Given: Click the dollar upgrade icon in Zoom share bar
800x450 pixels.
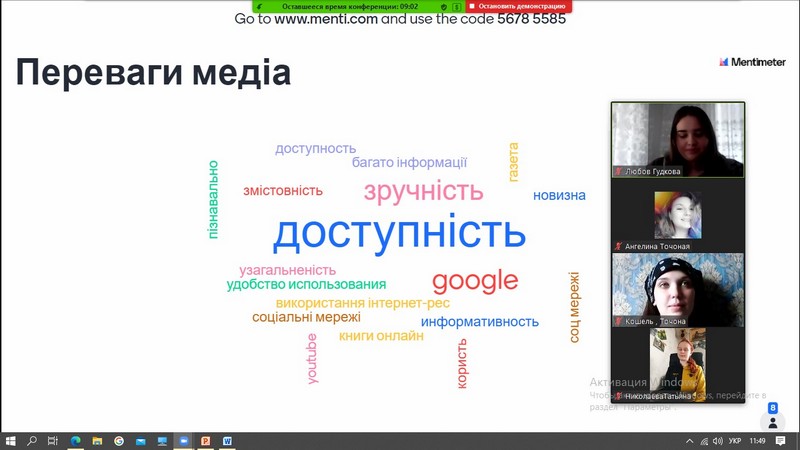Looking at the screenshot, I should click(x=457, y=7).
